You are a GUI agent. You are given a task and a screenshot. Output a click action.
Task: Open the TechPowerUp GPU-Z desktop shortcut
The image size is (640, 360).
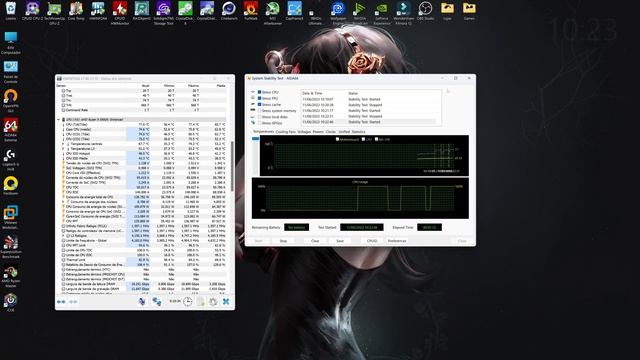tap(54, 12)
